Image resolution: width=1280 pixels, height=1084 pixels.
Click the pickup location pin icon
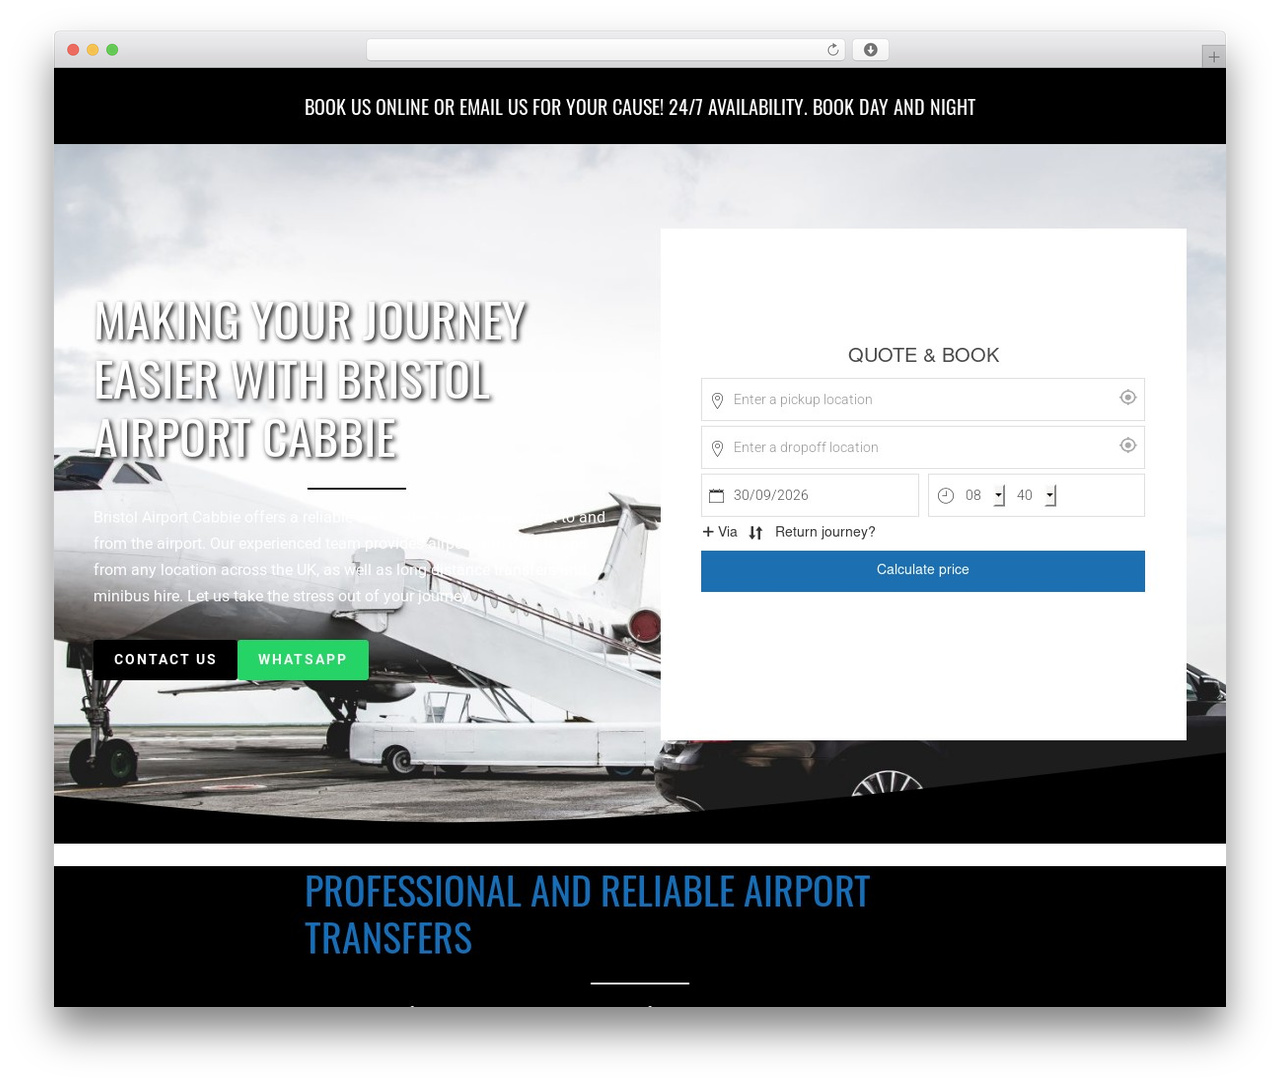(717, 400)
